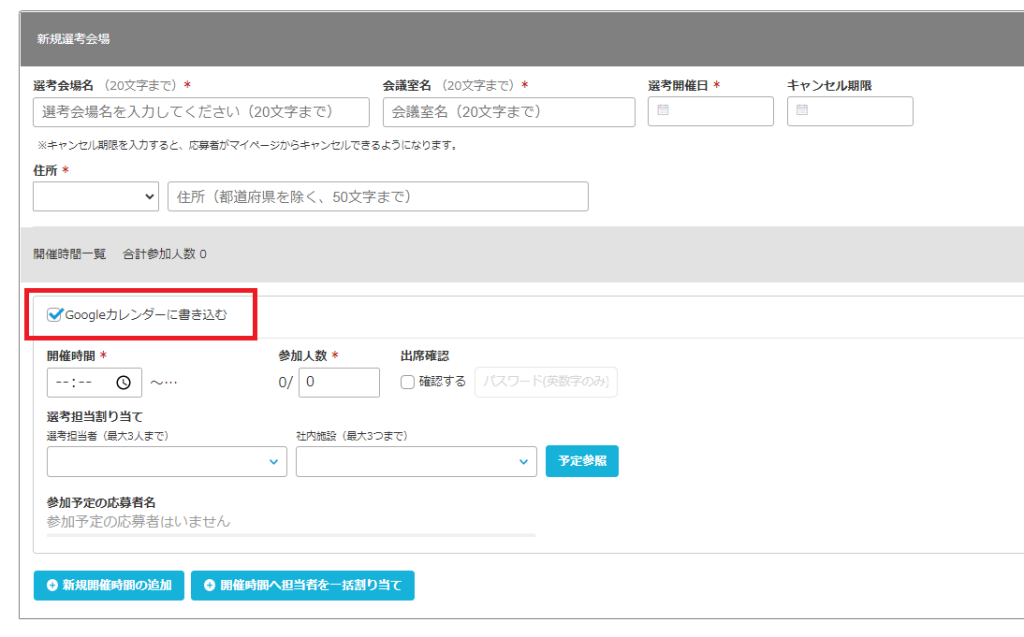The width and height of the screenshot is (1024, 637).
Task: Toggle Googleカレンダーに書き込む checkbox
Action: click(x=55, y=315)
